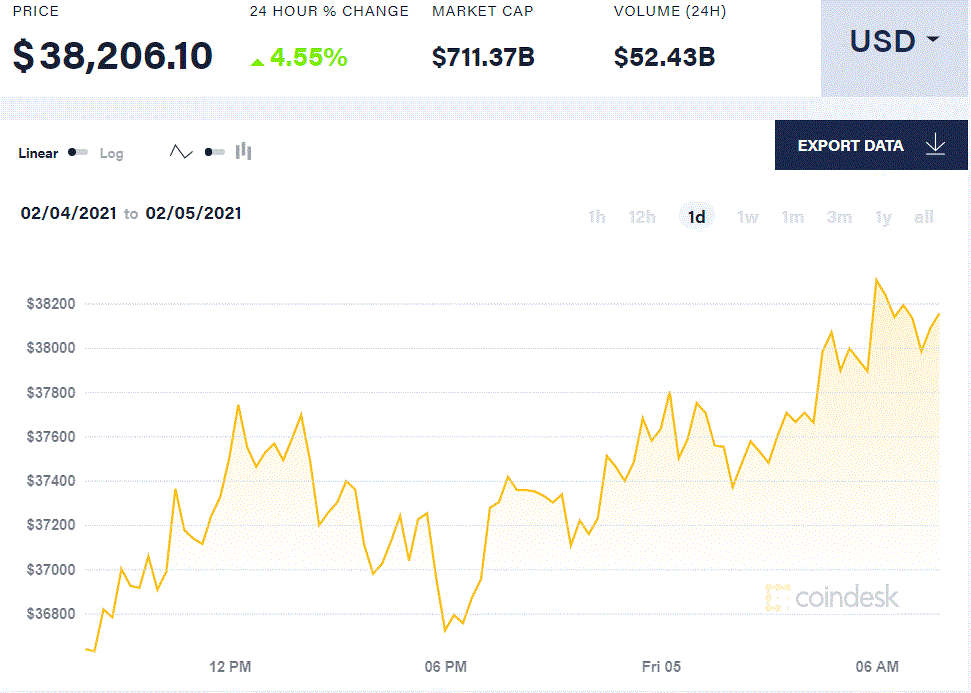Select the Linear scale label
The image size is (971, 693).
(38, 153)
